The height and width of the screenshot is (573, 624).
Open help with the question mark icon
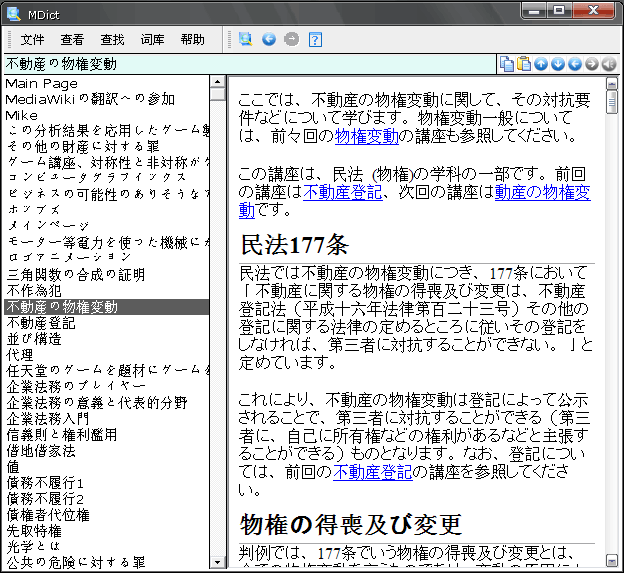tap(315, 39)
